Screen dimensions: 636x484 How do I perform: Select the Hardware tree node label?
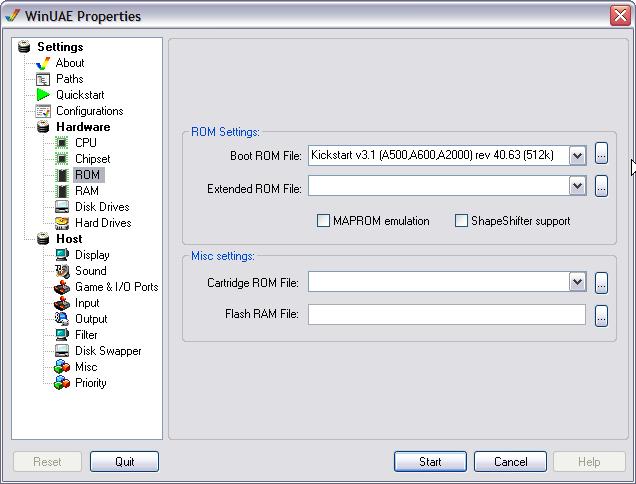pos(83,127)
